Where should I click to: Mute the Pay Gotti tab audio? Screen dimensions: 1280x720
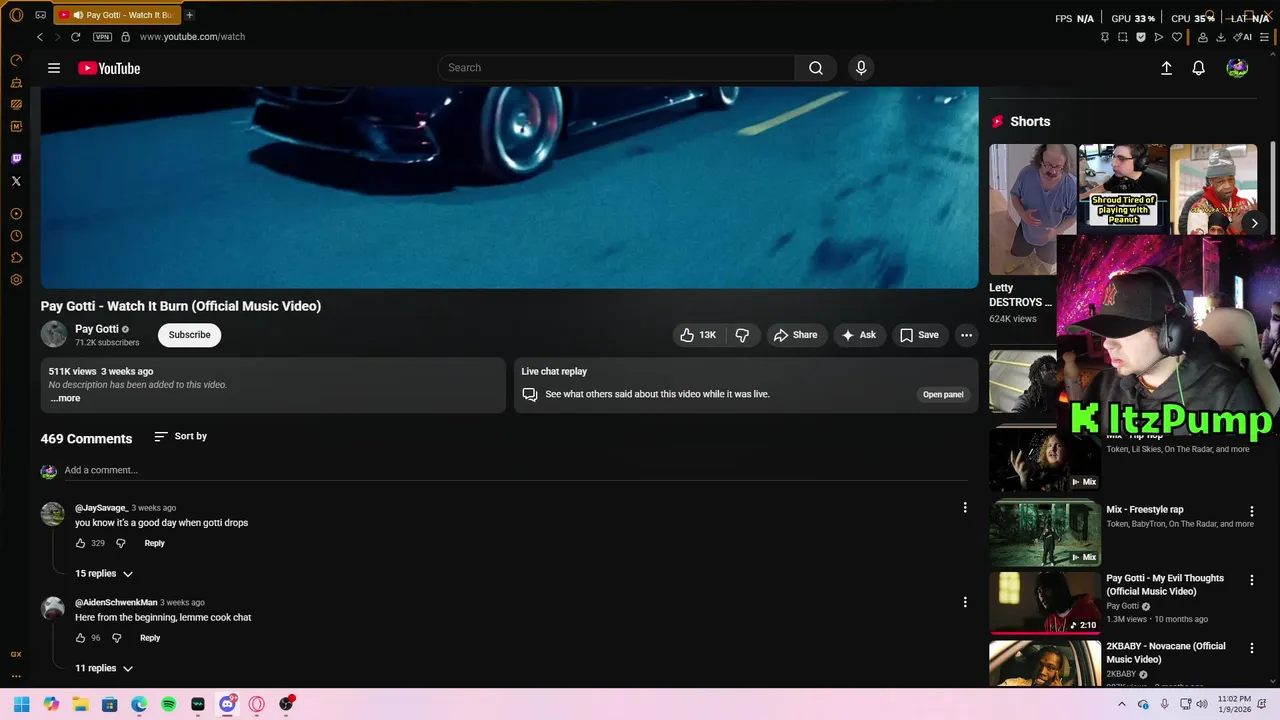coord(77,15)
